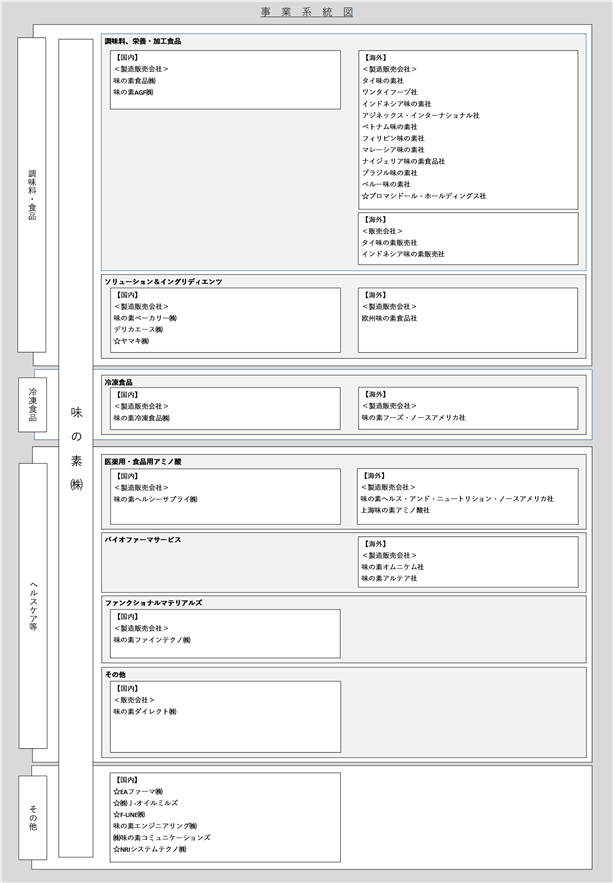
Task: Click 味の素ヘルシーサプライ㈱
Action: [155, 499]
